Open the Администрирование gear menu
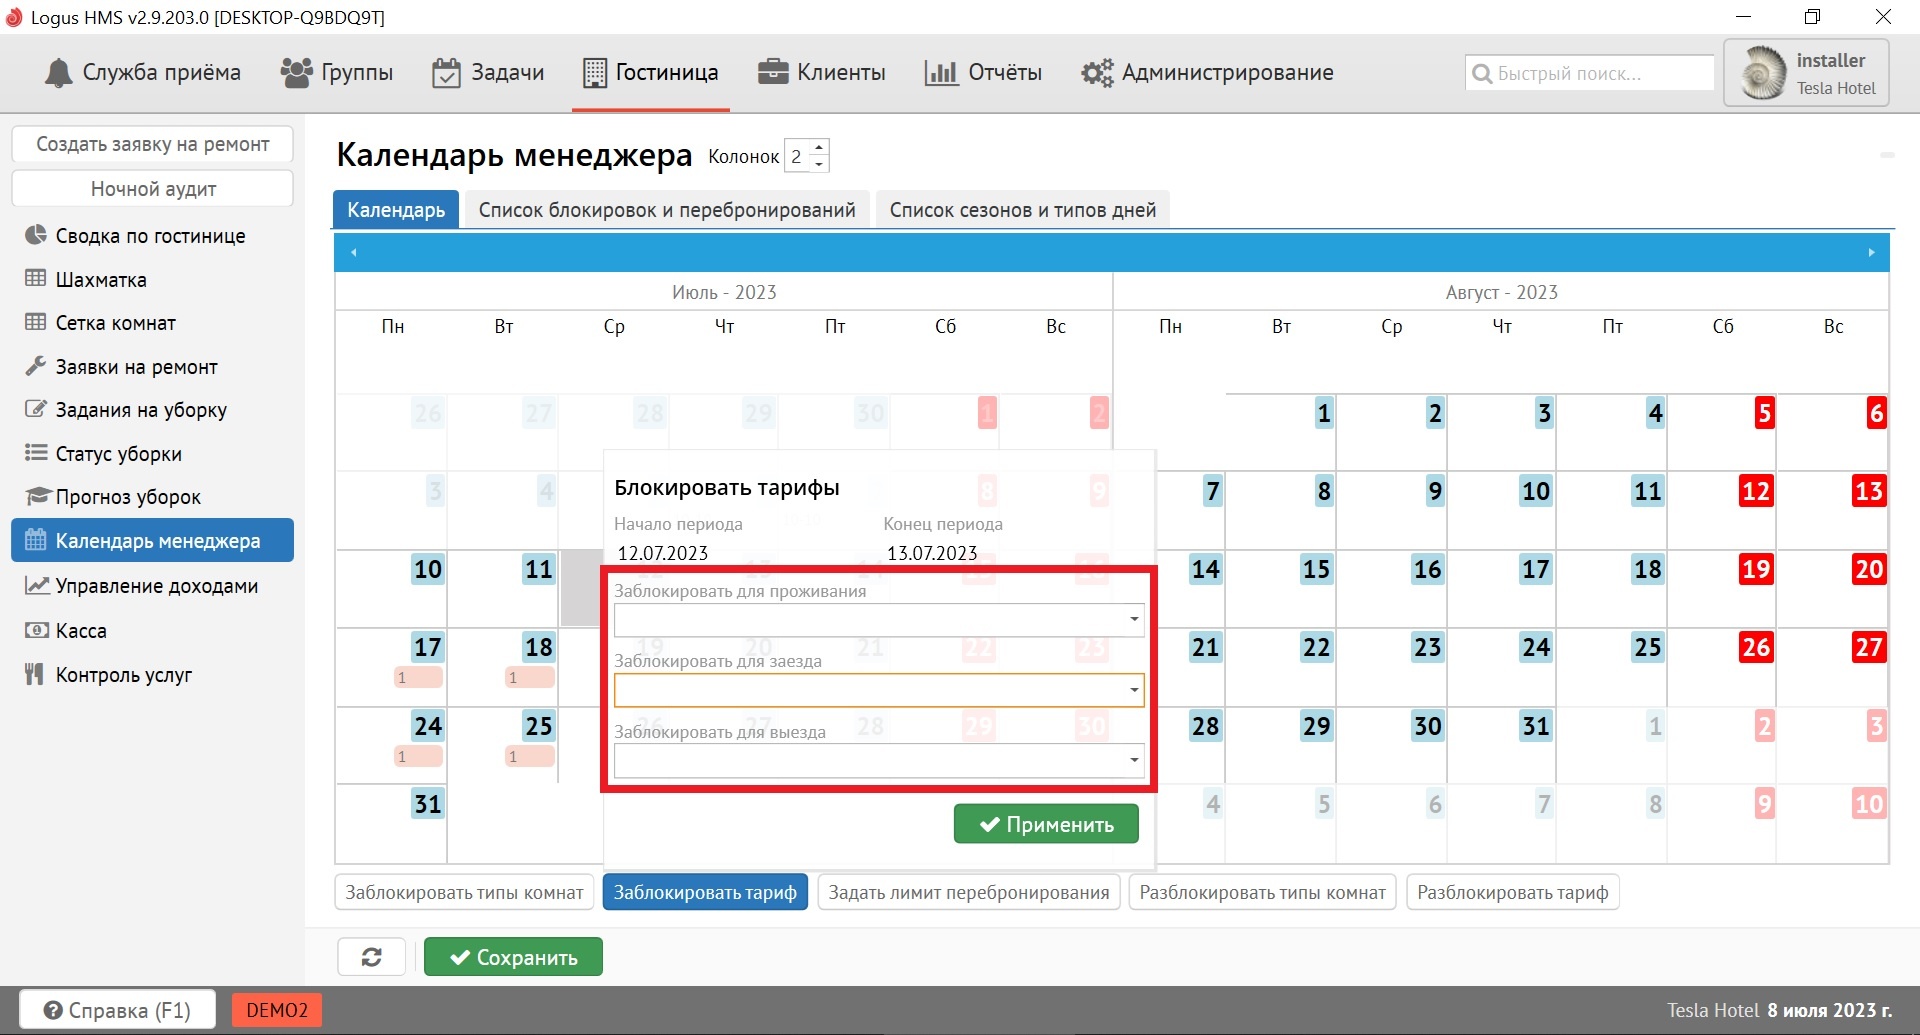This screenshot has width=1920, height=1035. pos(1207,72)
